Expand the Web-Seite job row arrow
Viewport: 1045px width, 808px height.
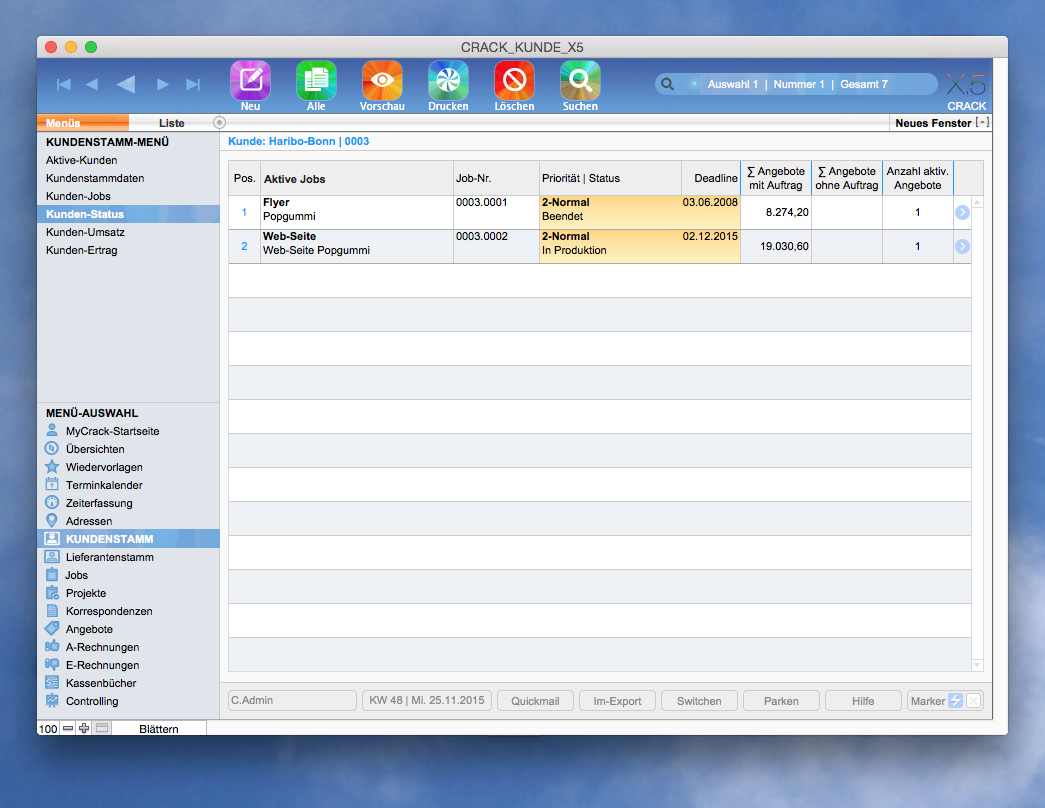962,246
